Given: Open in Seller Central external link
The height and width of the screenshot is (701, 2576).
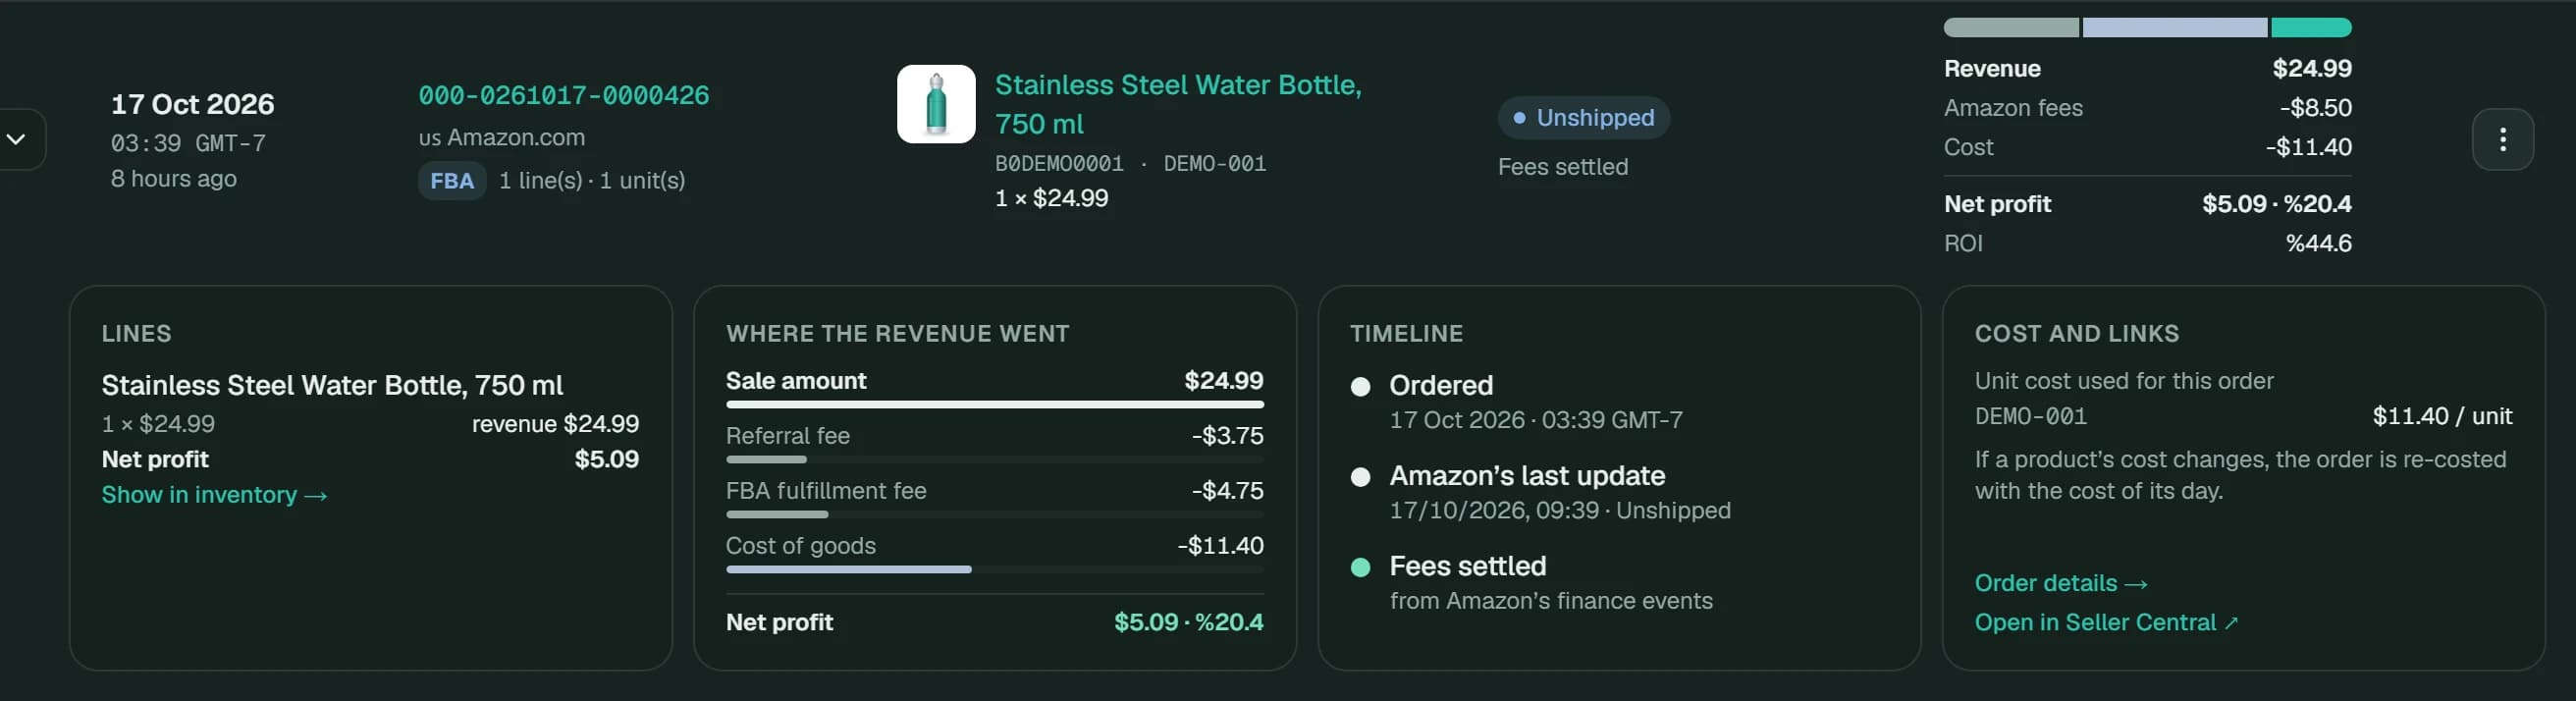Looking at the screenshot, I should click(2106, 622).
